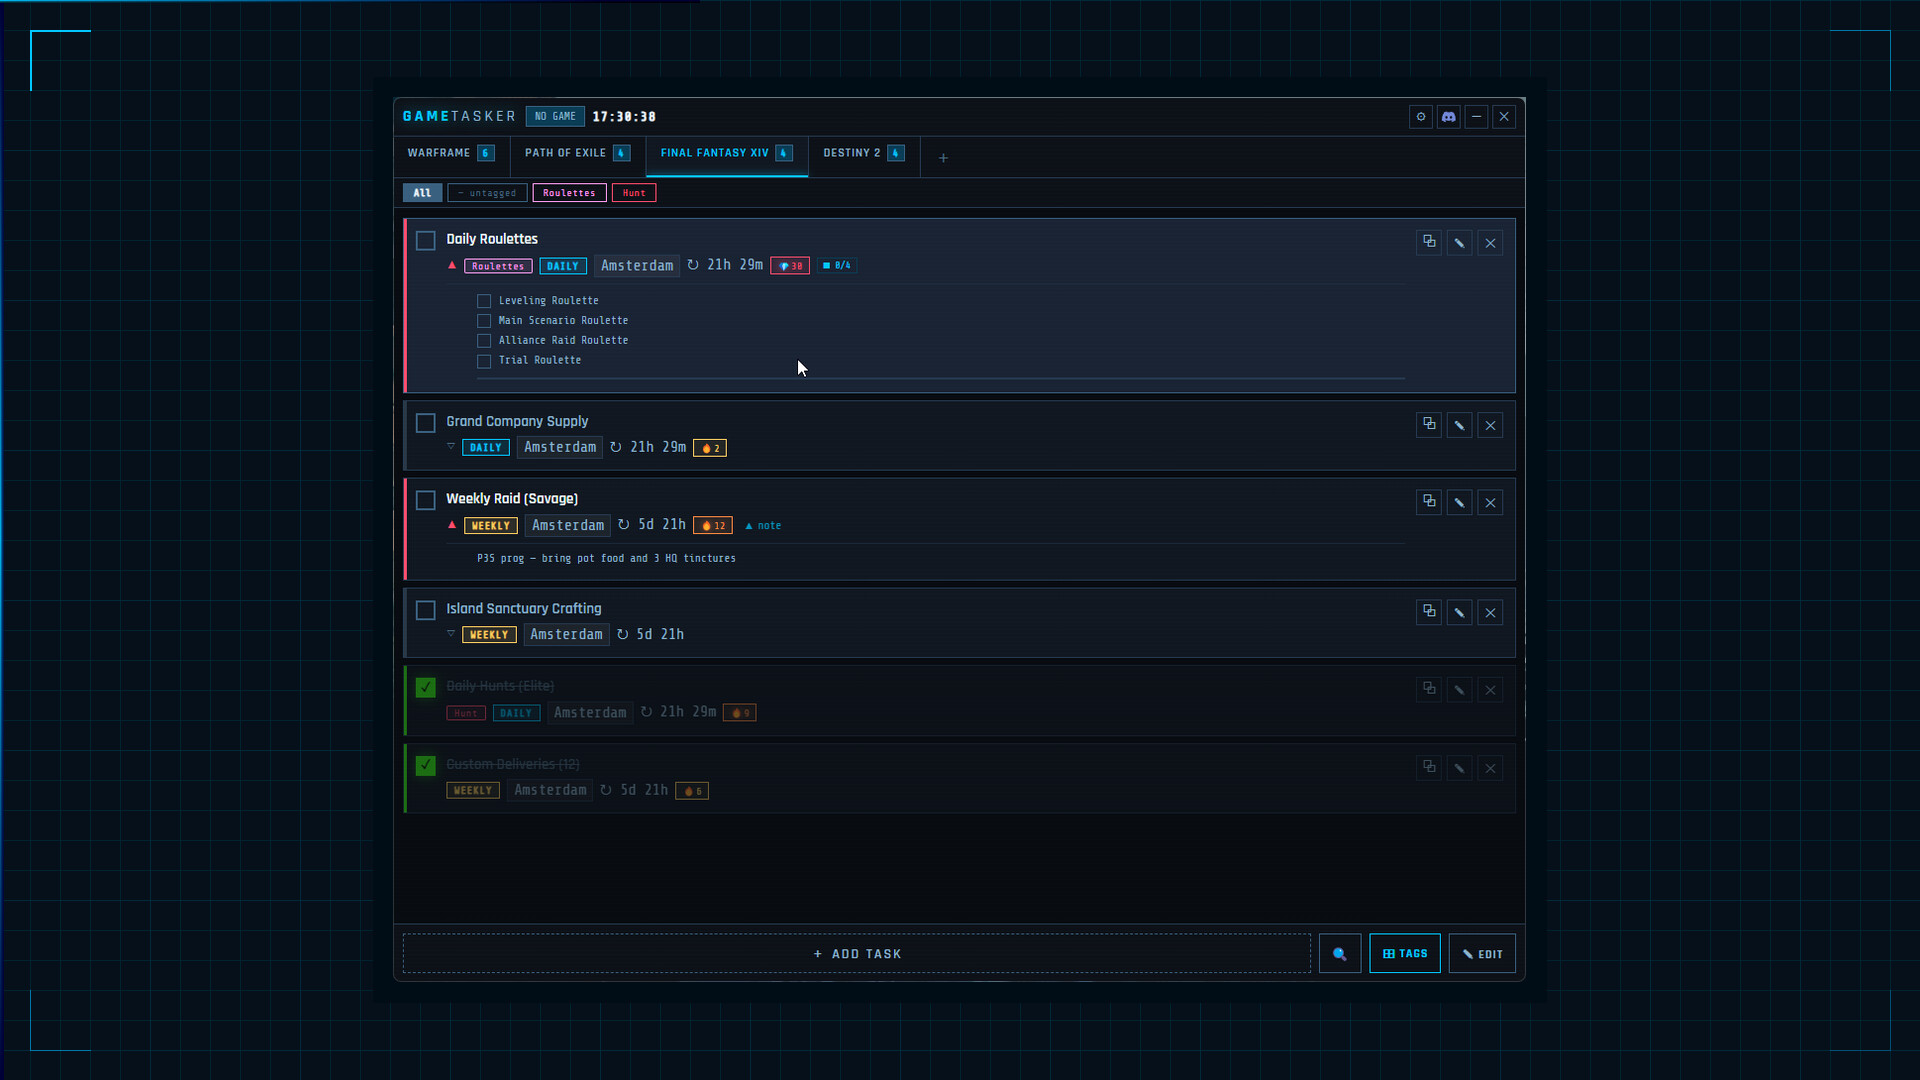Screen dimensions: 1920x1080
Task: Expand Island Sanctuary Crafting details triangle
Action: (x=451, y=633)
